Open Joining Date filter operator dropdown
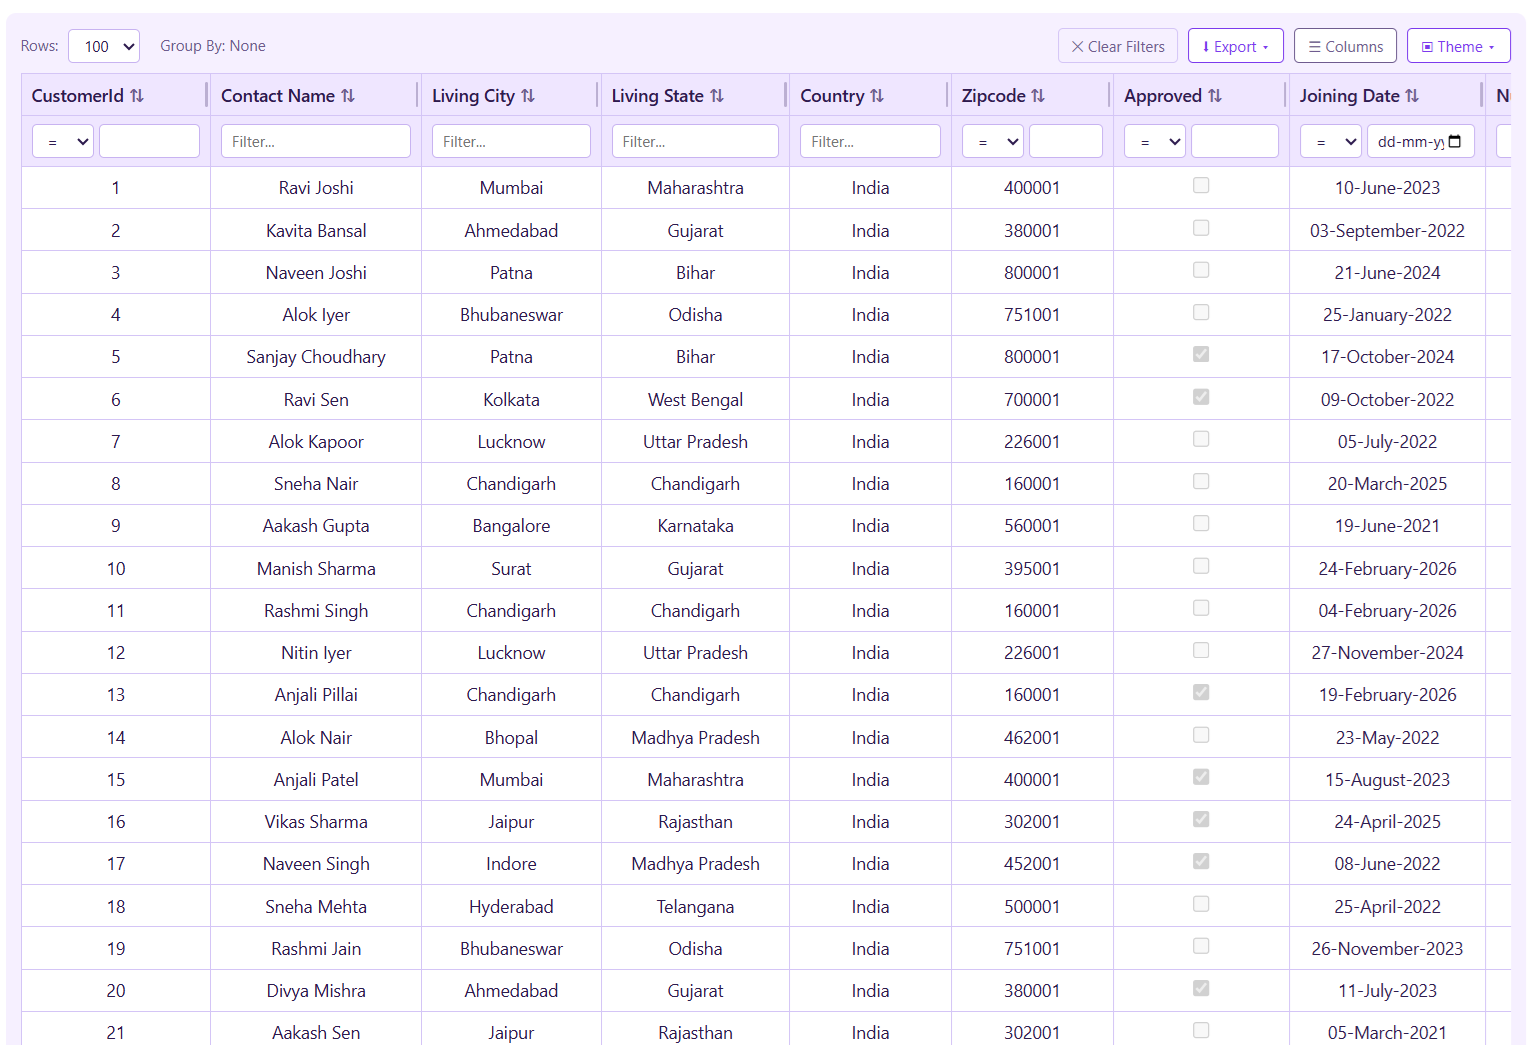1540x1045 pixels. click(x=1331, y=141)
